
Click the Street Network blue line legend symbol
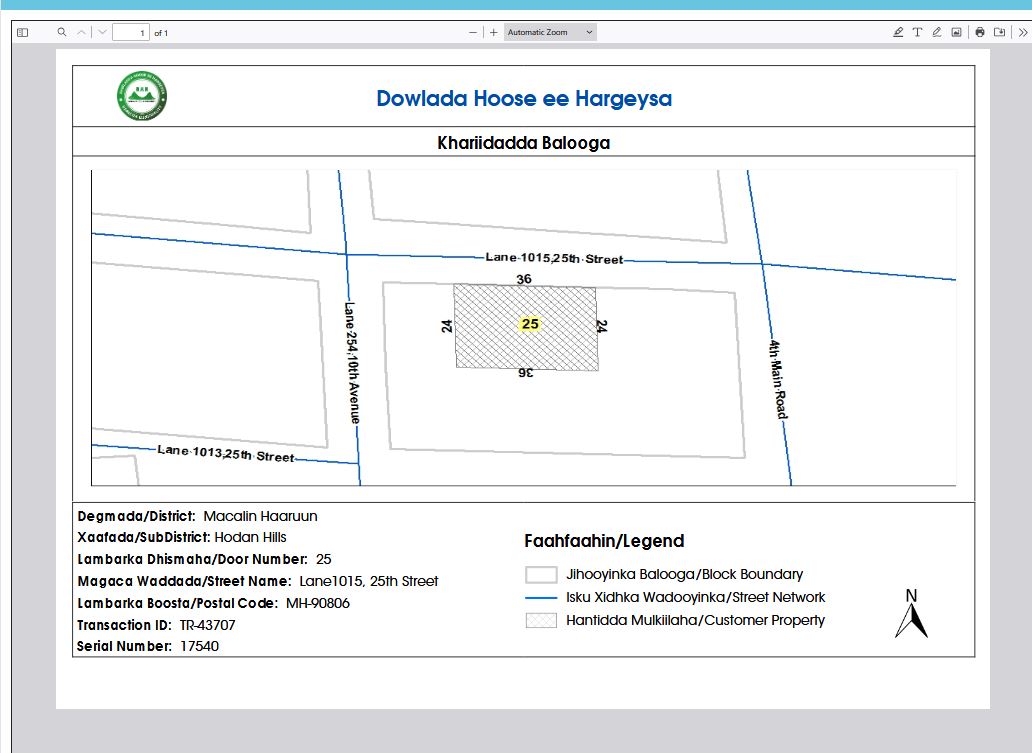[x=541, y=598]
